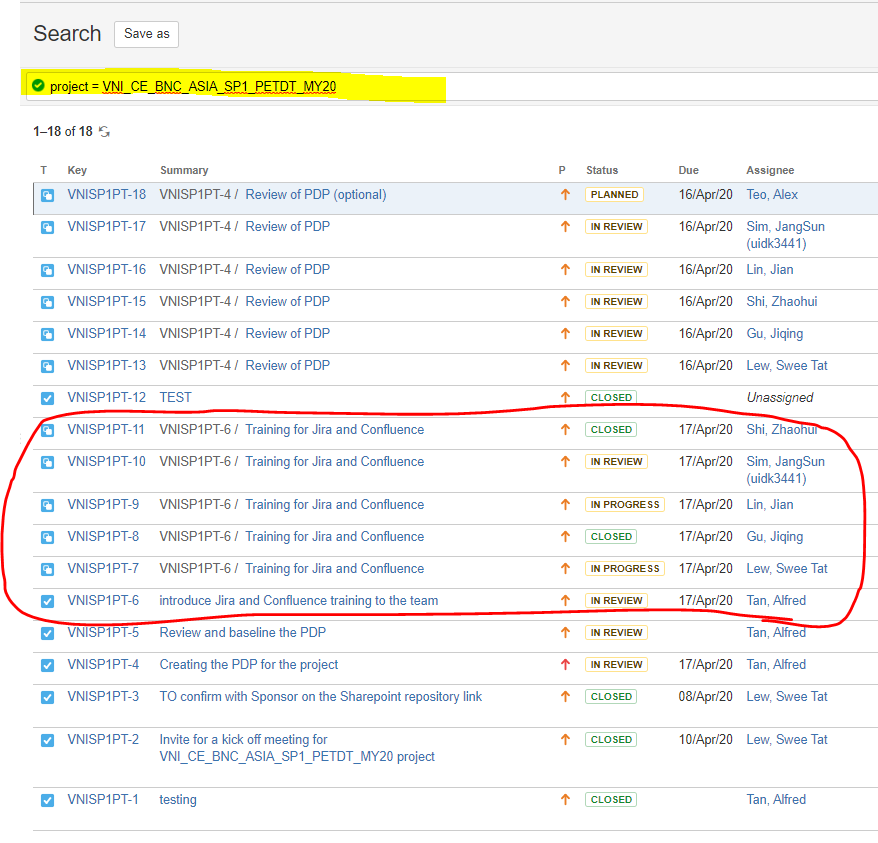Click due date 10/Apr/20
The image size is (878, 843).
click(706, 739)
